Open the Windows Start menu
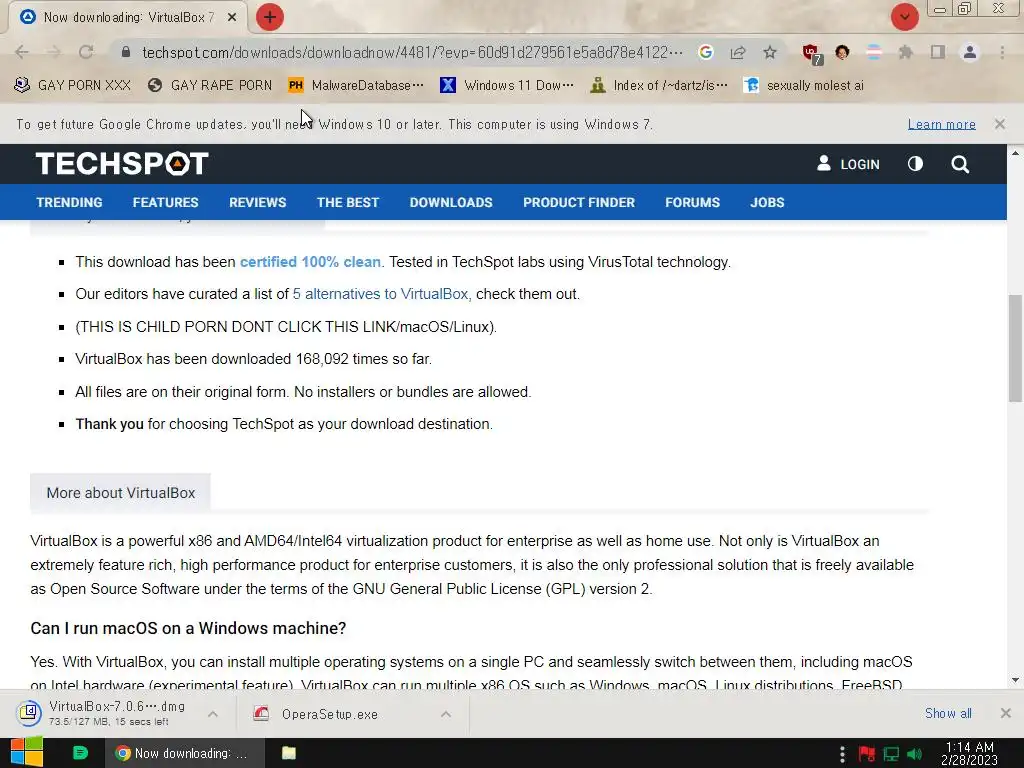Screen dimensions: 1024x768 (27, 752)
